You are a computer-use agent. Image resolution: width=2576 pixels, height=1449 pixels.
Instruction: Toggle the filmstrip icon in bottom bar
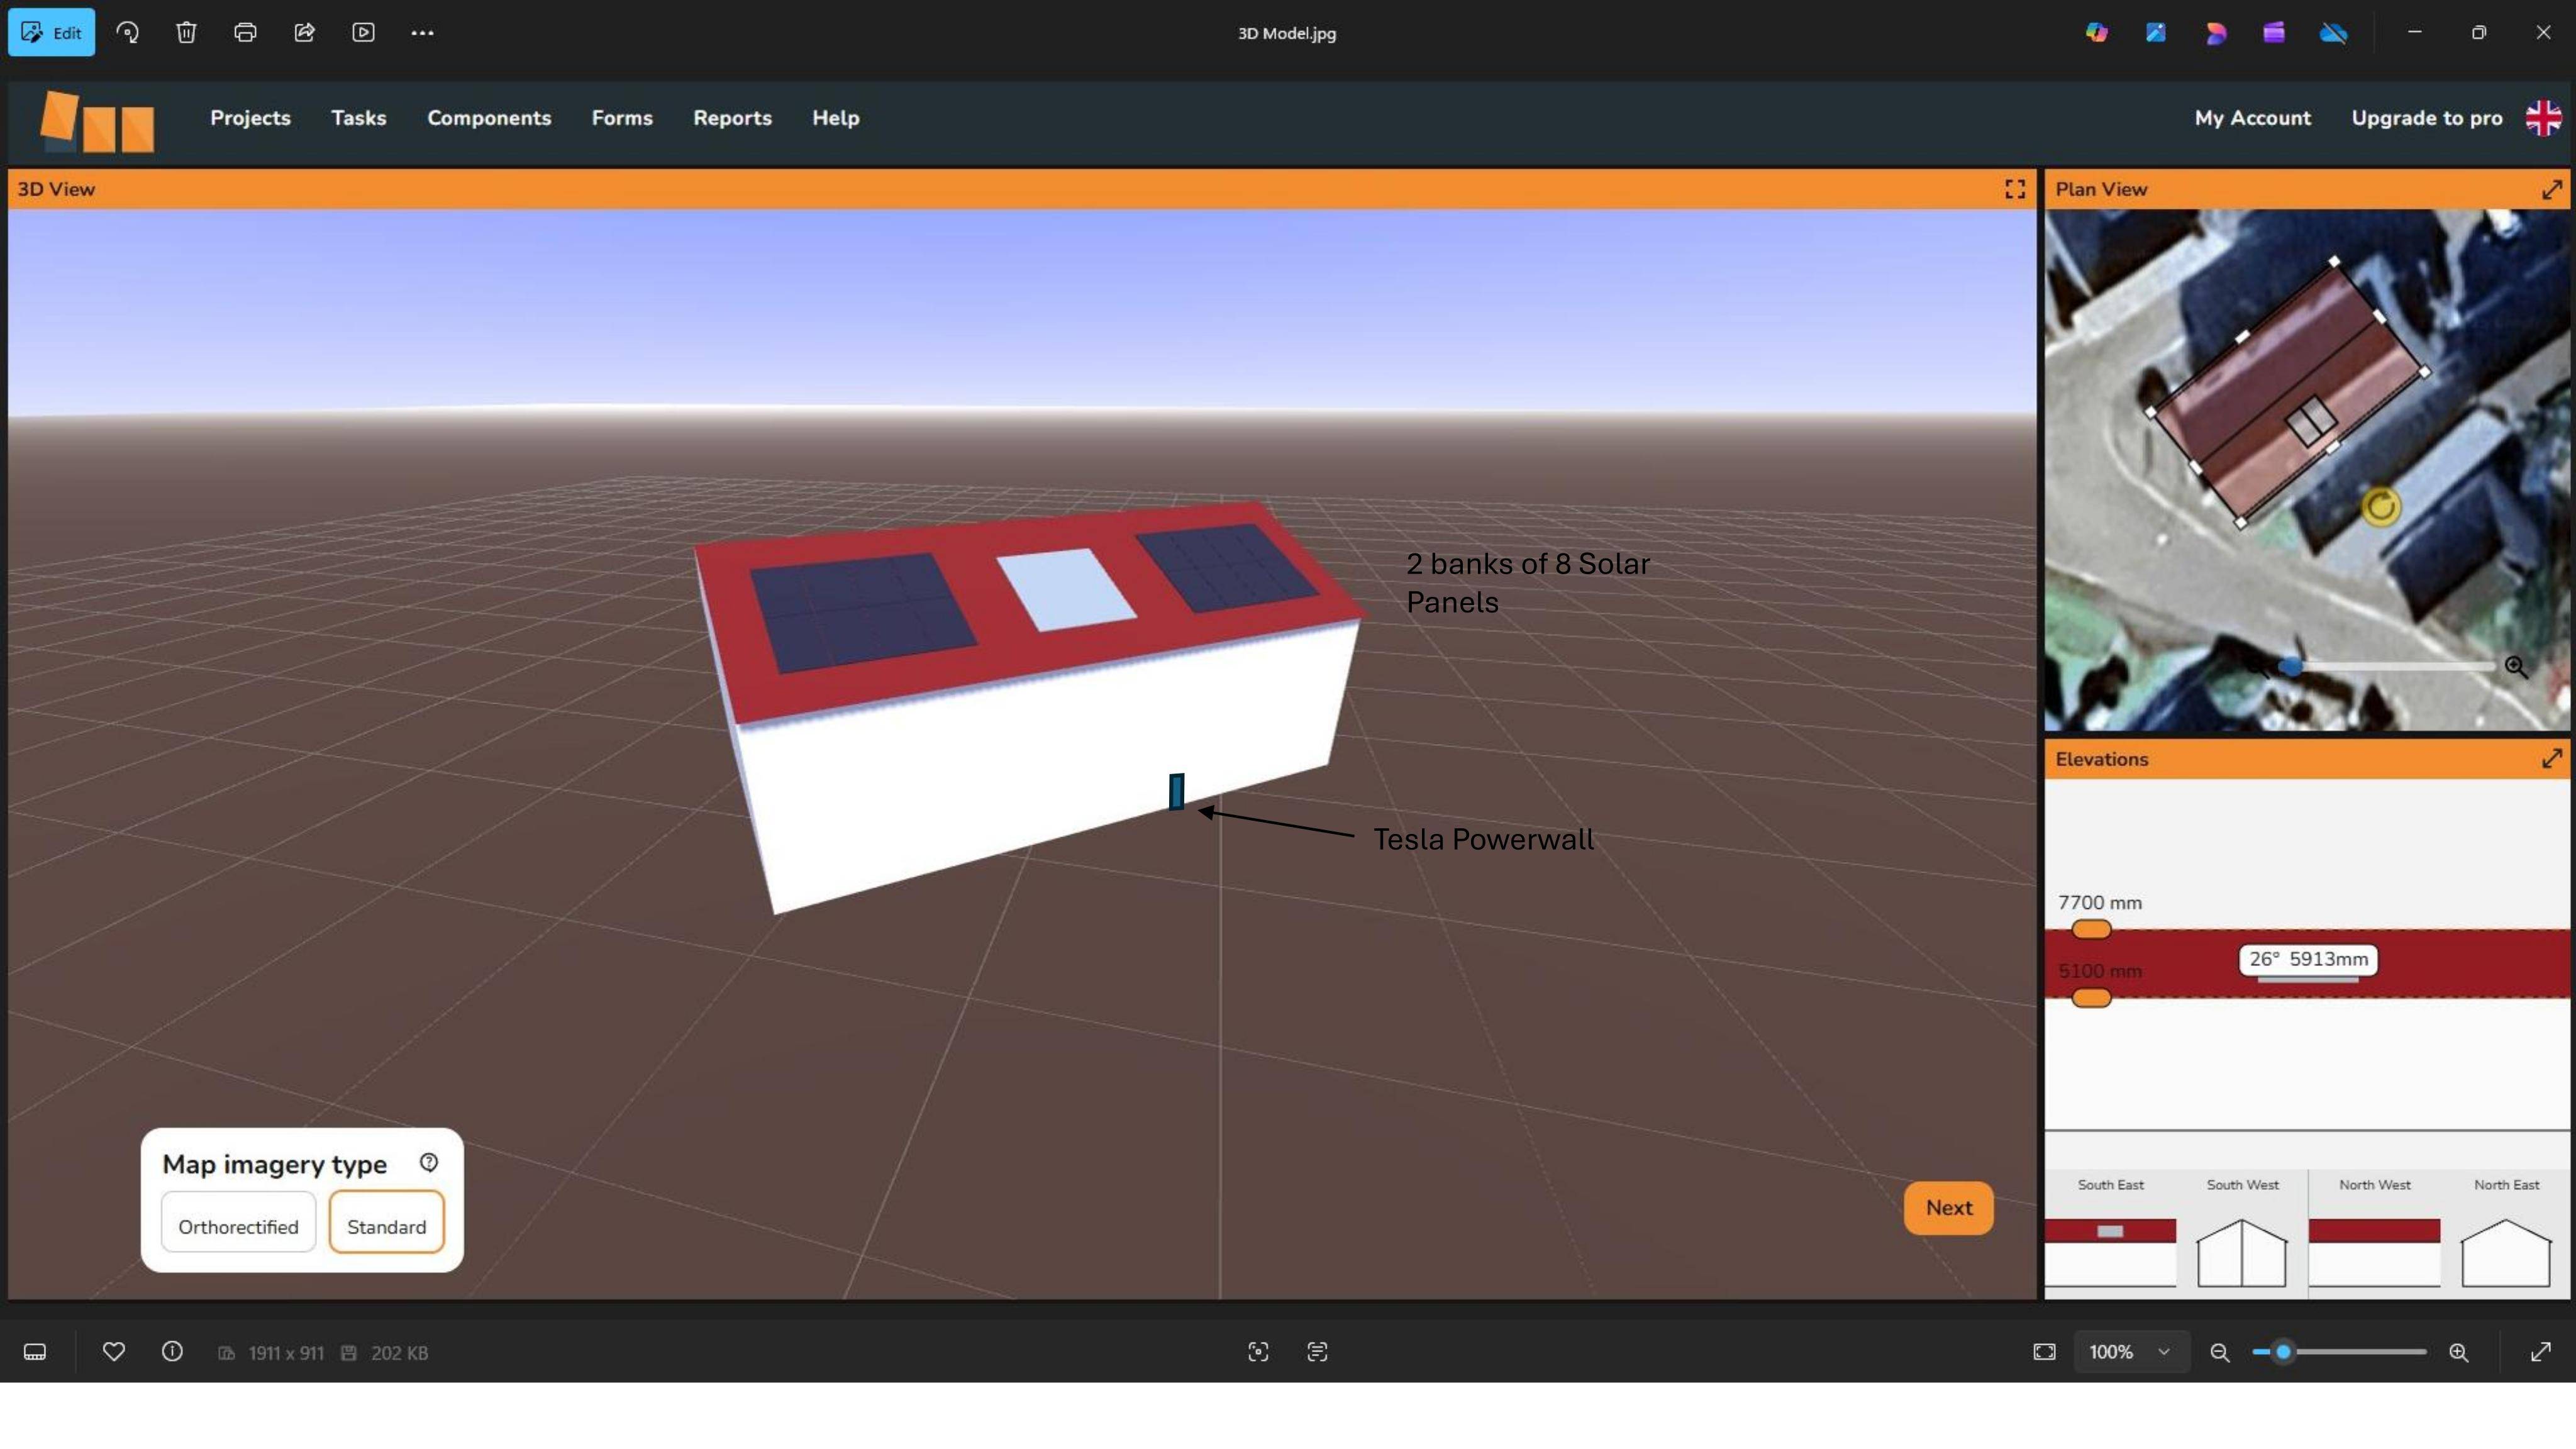35,1352
